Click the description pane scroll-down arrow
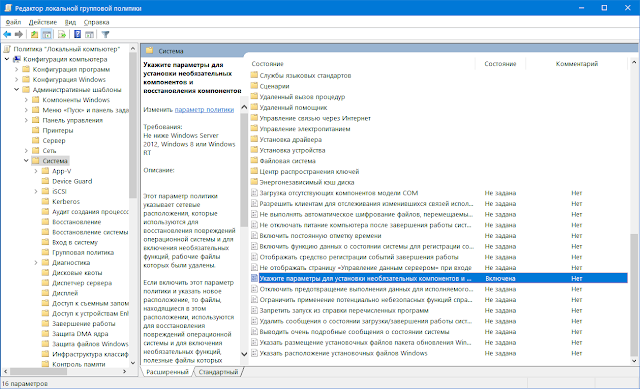 coord(244,354)
